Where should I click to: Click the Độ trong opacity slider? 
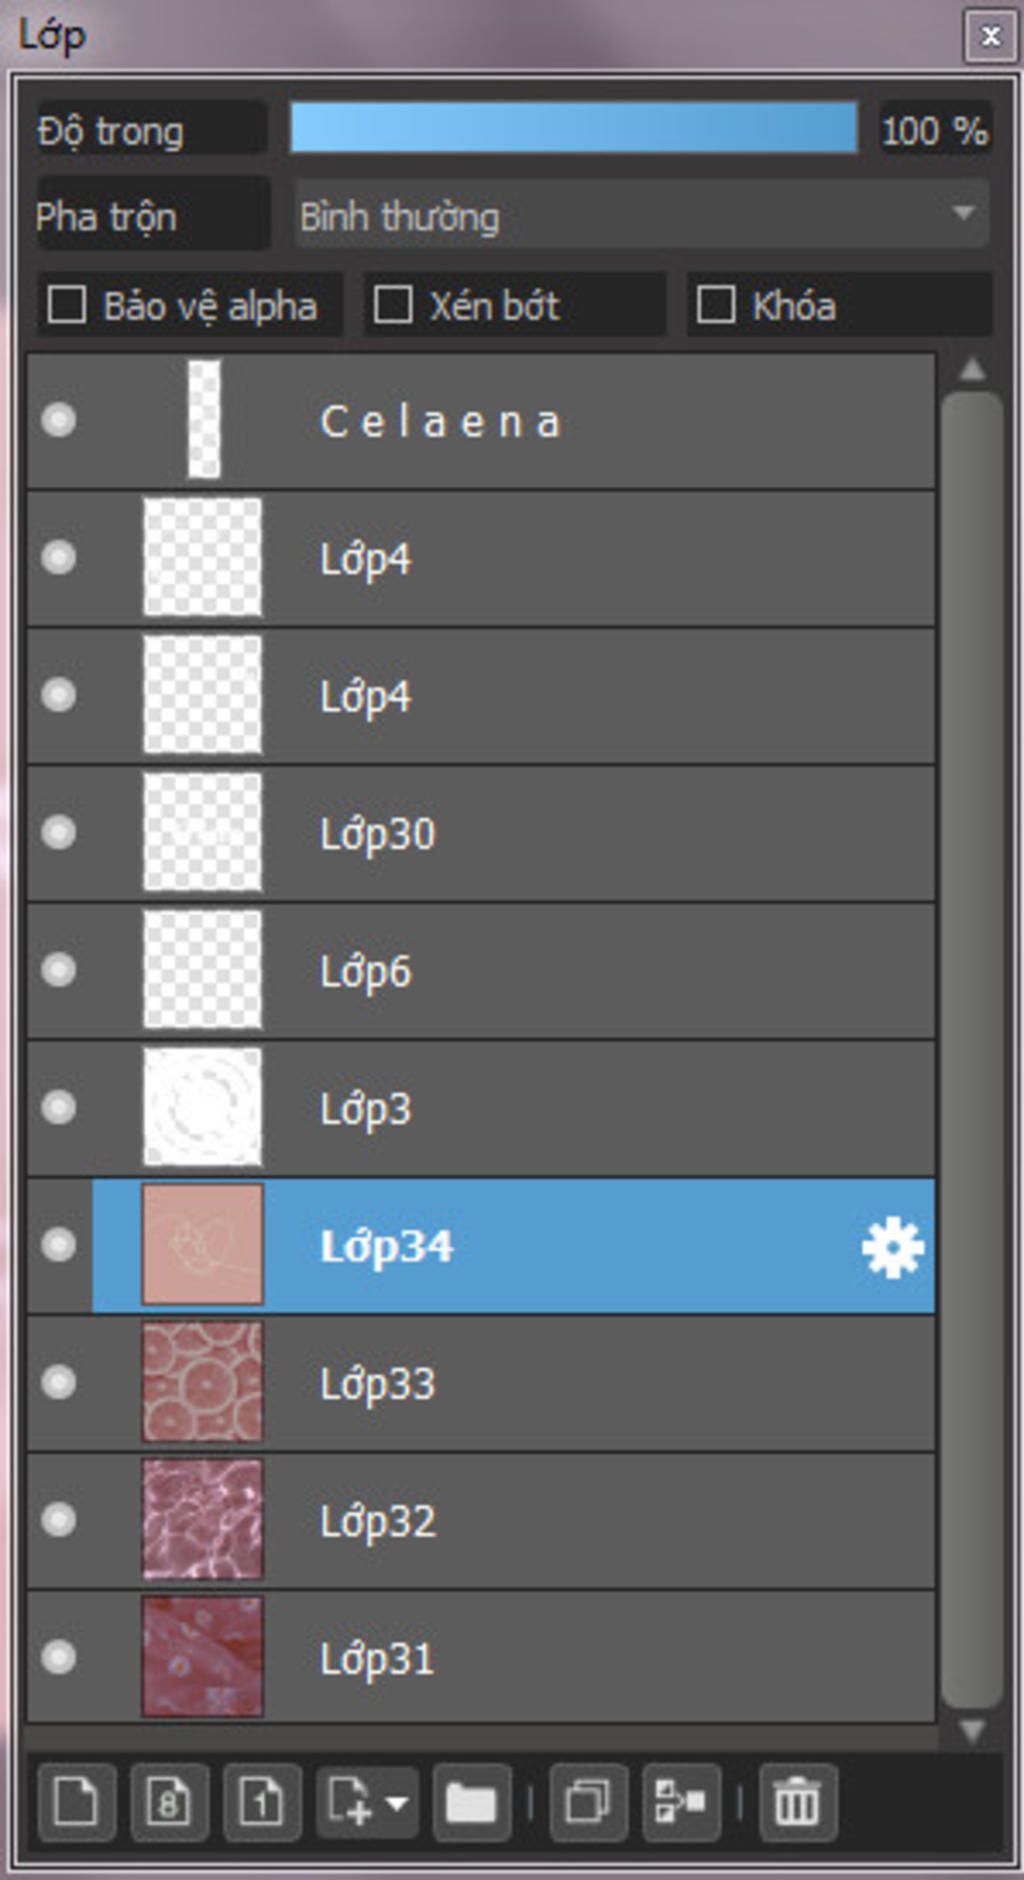tap(573, 128)
